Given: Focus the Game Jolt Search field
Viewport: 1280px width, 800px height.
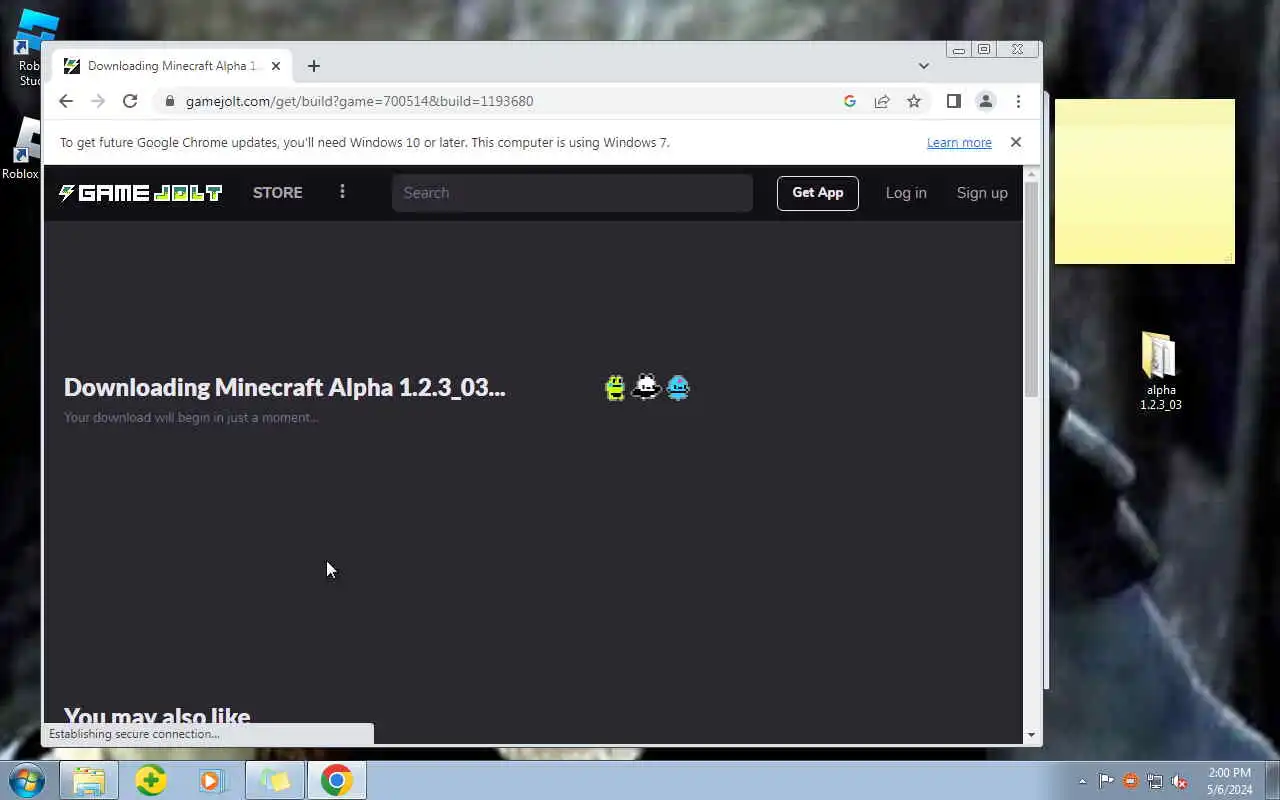Looking at the screenshot, I should pos(572,193).
